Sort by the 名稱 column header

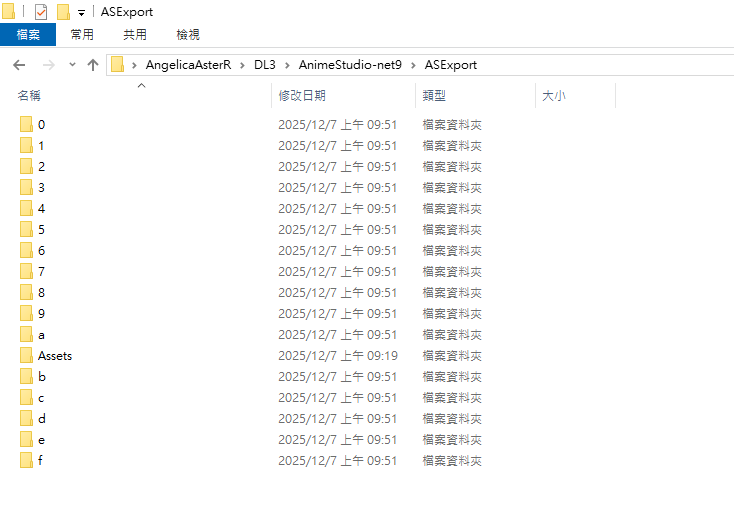[30, 96]
